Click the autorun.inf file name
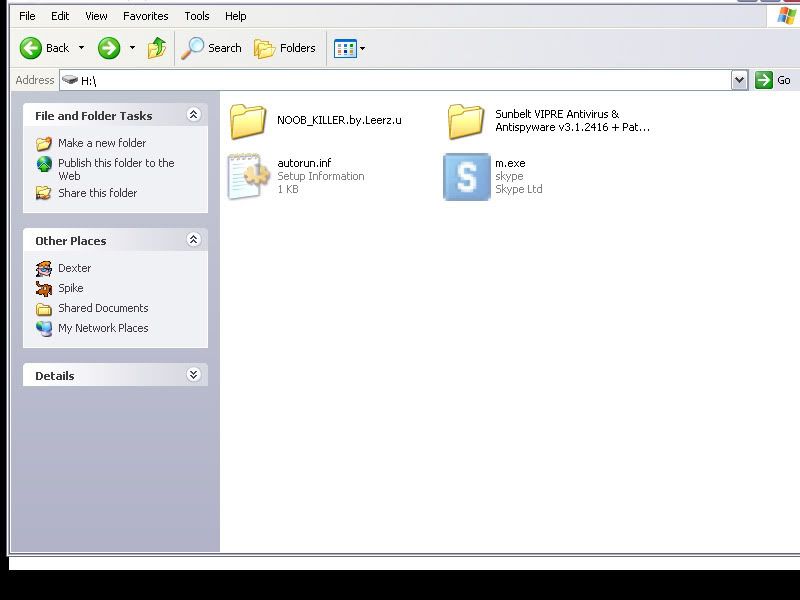The height and width of the screenshot is (600, 800). (x=304, y=163)
